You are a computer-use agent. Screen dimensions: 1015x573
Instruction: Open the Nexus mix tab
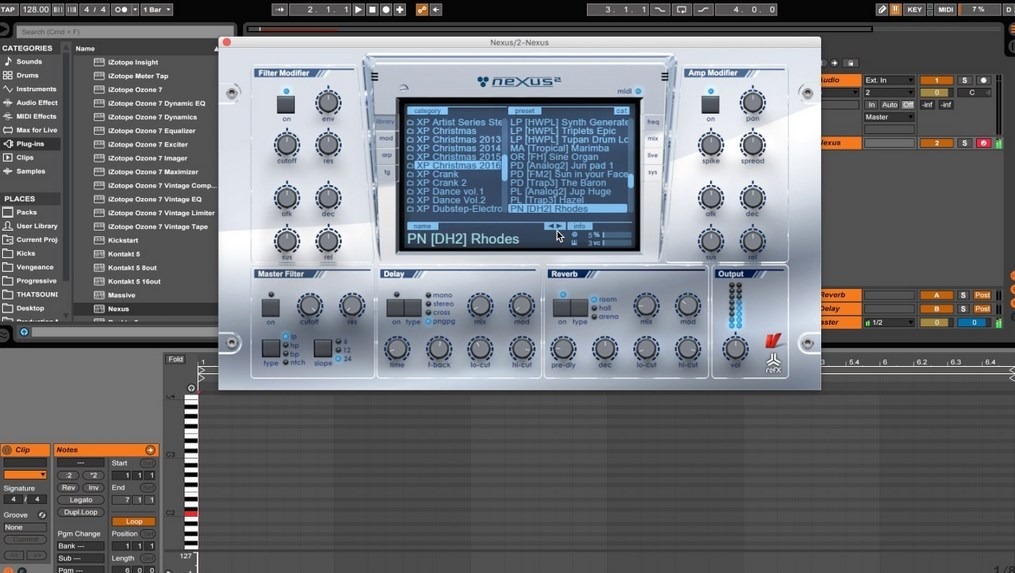pyautogui.click(x=652, y=139)
